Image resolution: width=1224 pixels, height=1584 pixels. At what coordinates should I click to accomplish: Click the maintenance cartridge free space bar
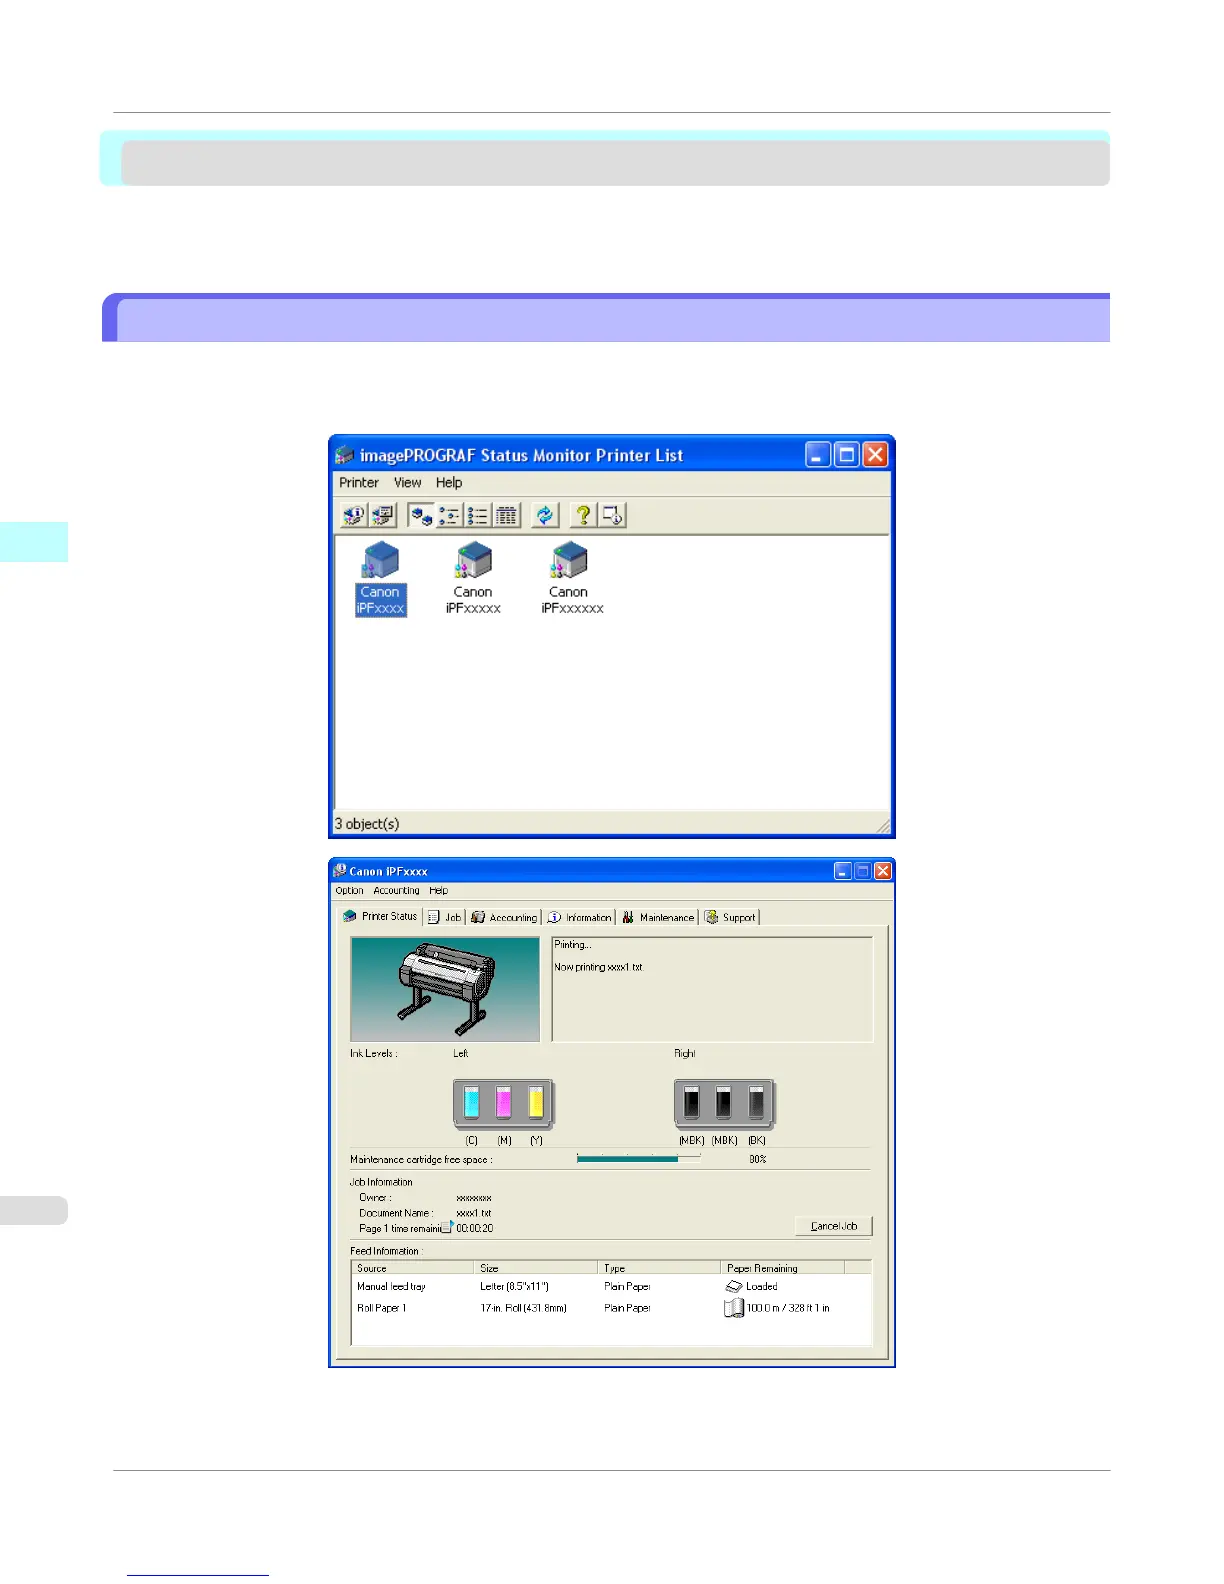pyautogui.click(x=639, y=1159)
